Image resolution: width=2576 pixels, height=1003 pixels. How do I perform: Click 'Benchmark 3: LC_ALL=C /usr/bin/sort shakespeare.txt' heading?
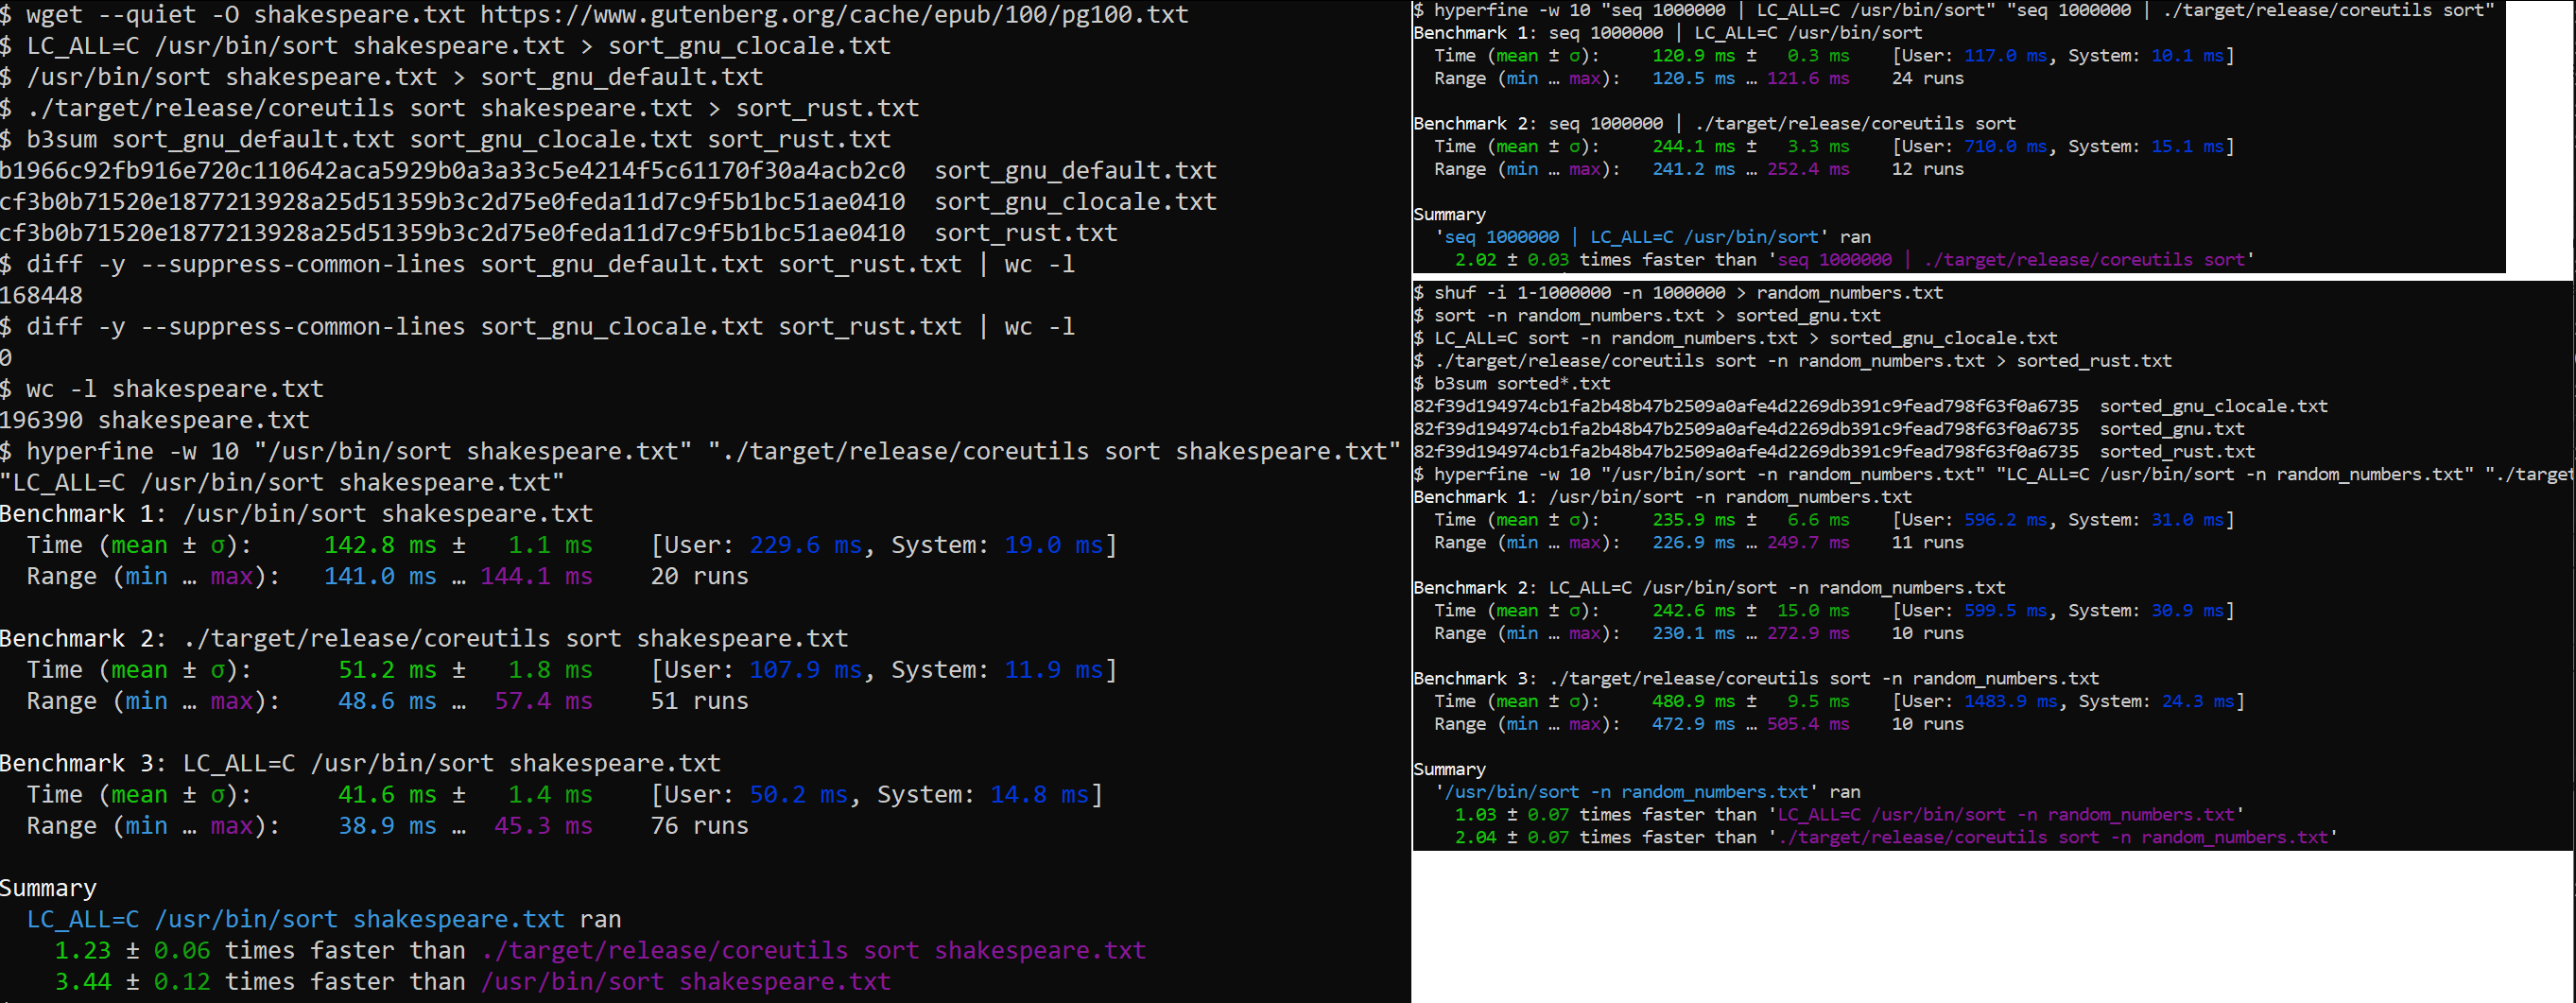360,763
